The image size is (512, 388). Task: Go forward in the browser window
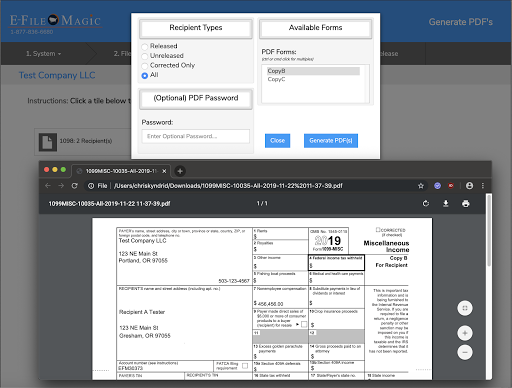click(61, 186)
